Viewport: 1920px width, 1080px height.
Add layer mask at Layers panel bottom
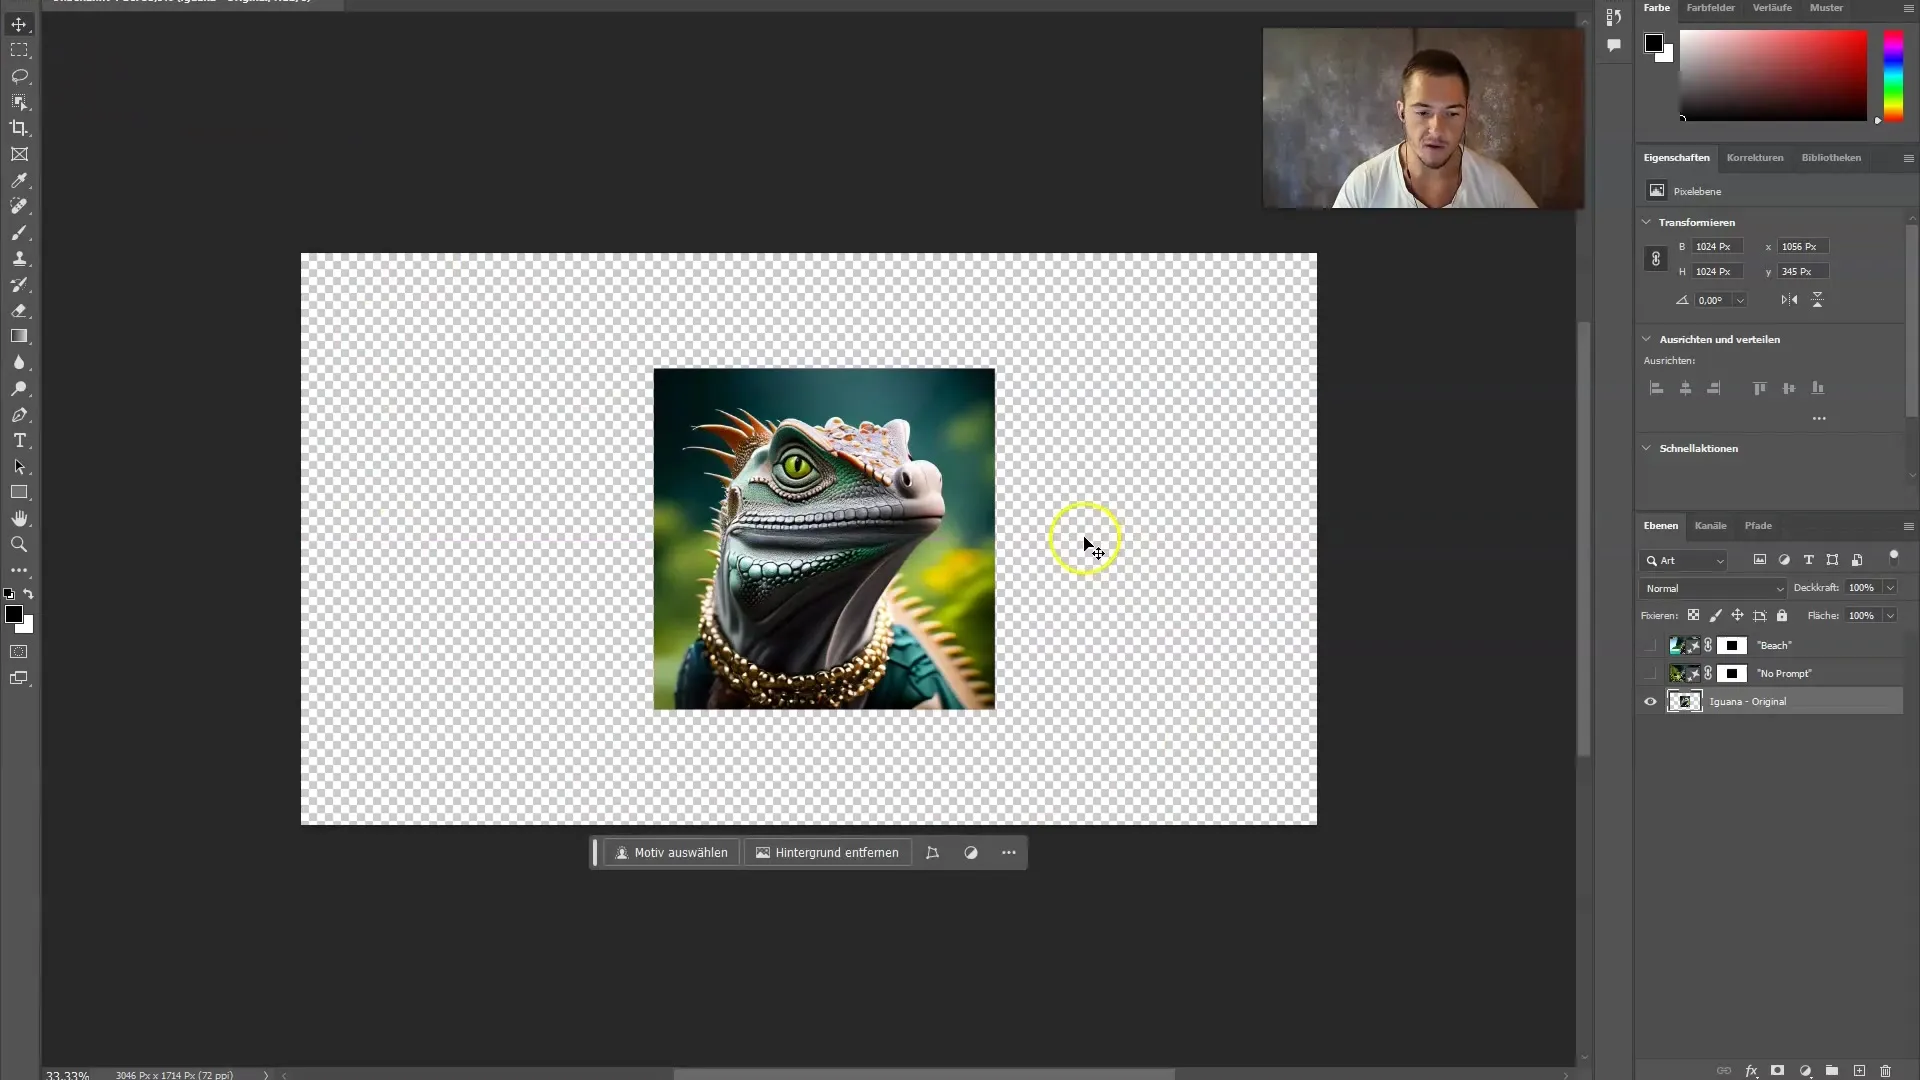point(1777,1070)
